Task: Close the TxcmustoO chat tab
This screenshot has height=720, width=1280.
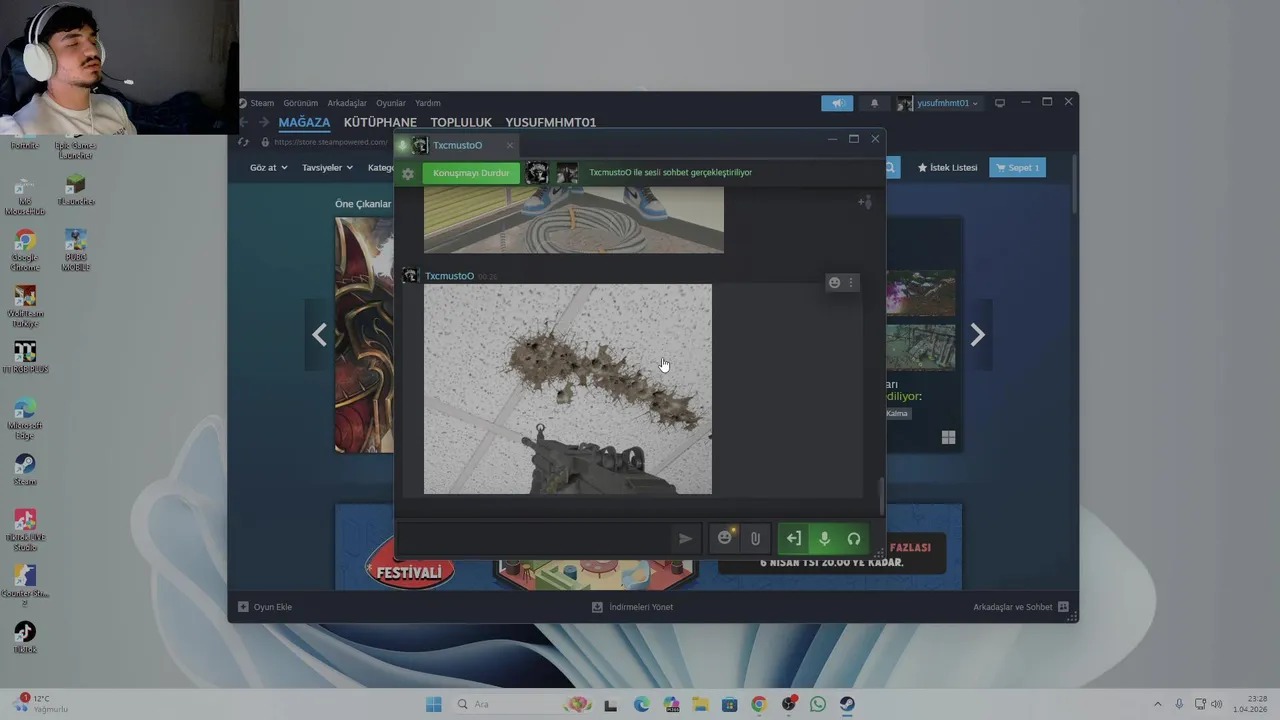Action: point(509,145)
